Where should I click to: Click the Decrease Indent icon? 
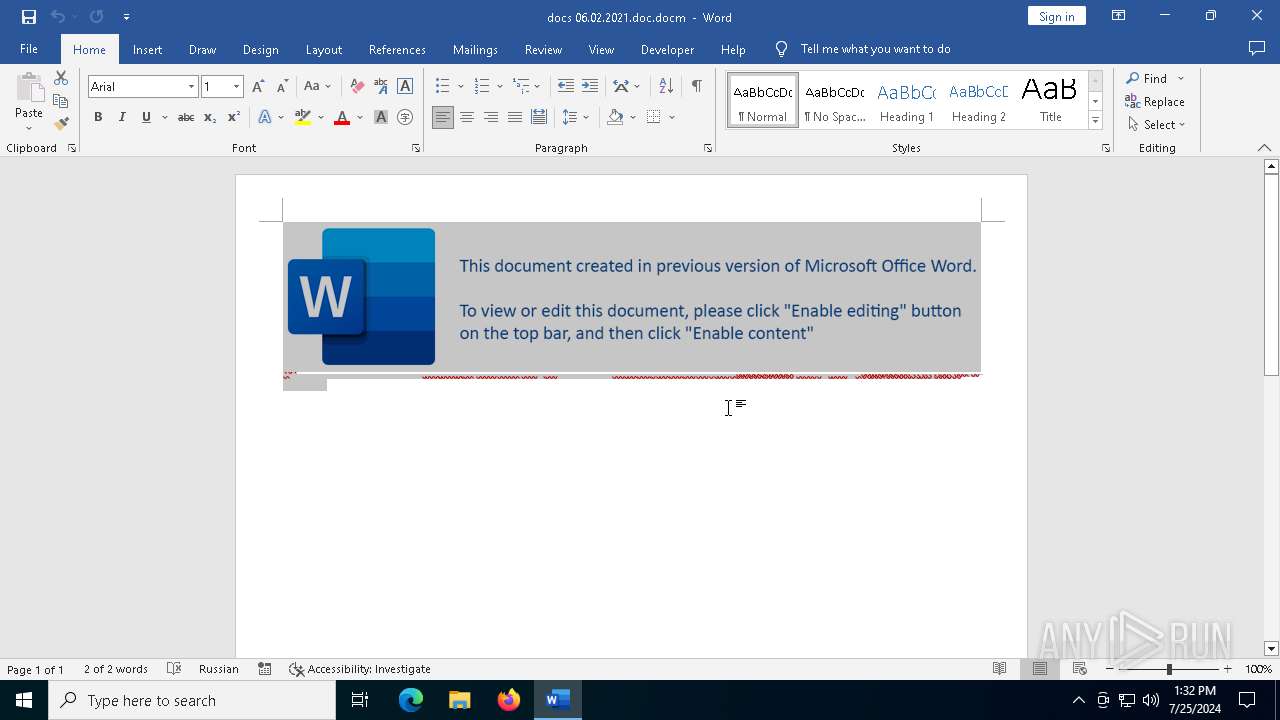click(x=566, y=86)
